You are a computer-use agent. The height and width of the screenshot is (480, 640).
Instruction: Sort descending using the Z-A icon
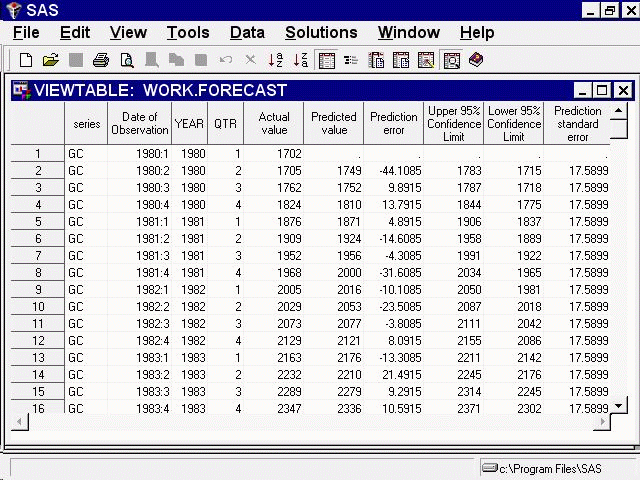(x=301, y=61)
